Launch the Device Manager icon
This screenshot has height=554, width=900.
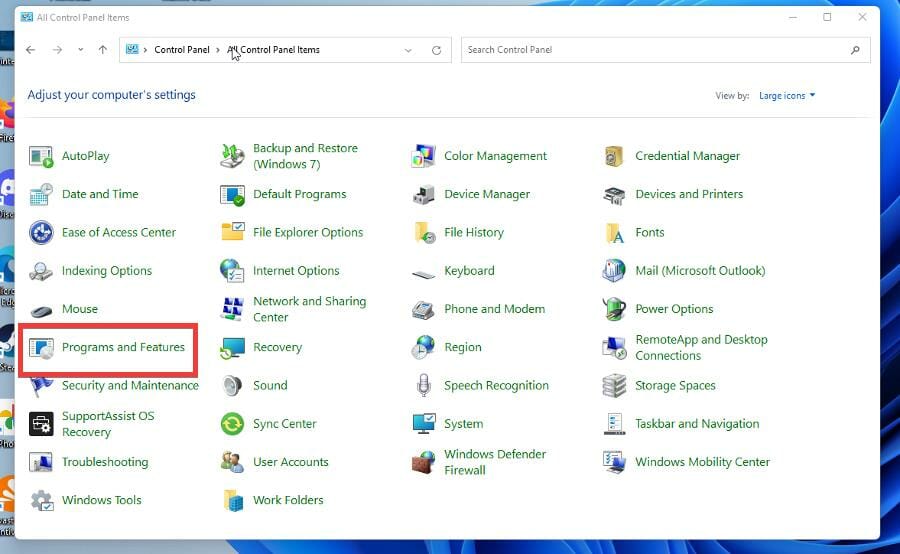(x=424, y=195)
